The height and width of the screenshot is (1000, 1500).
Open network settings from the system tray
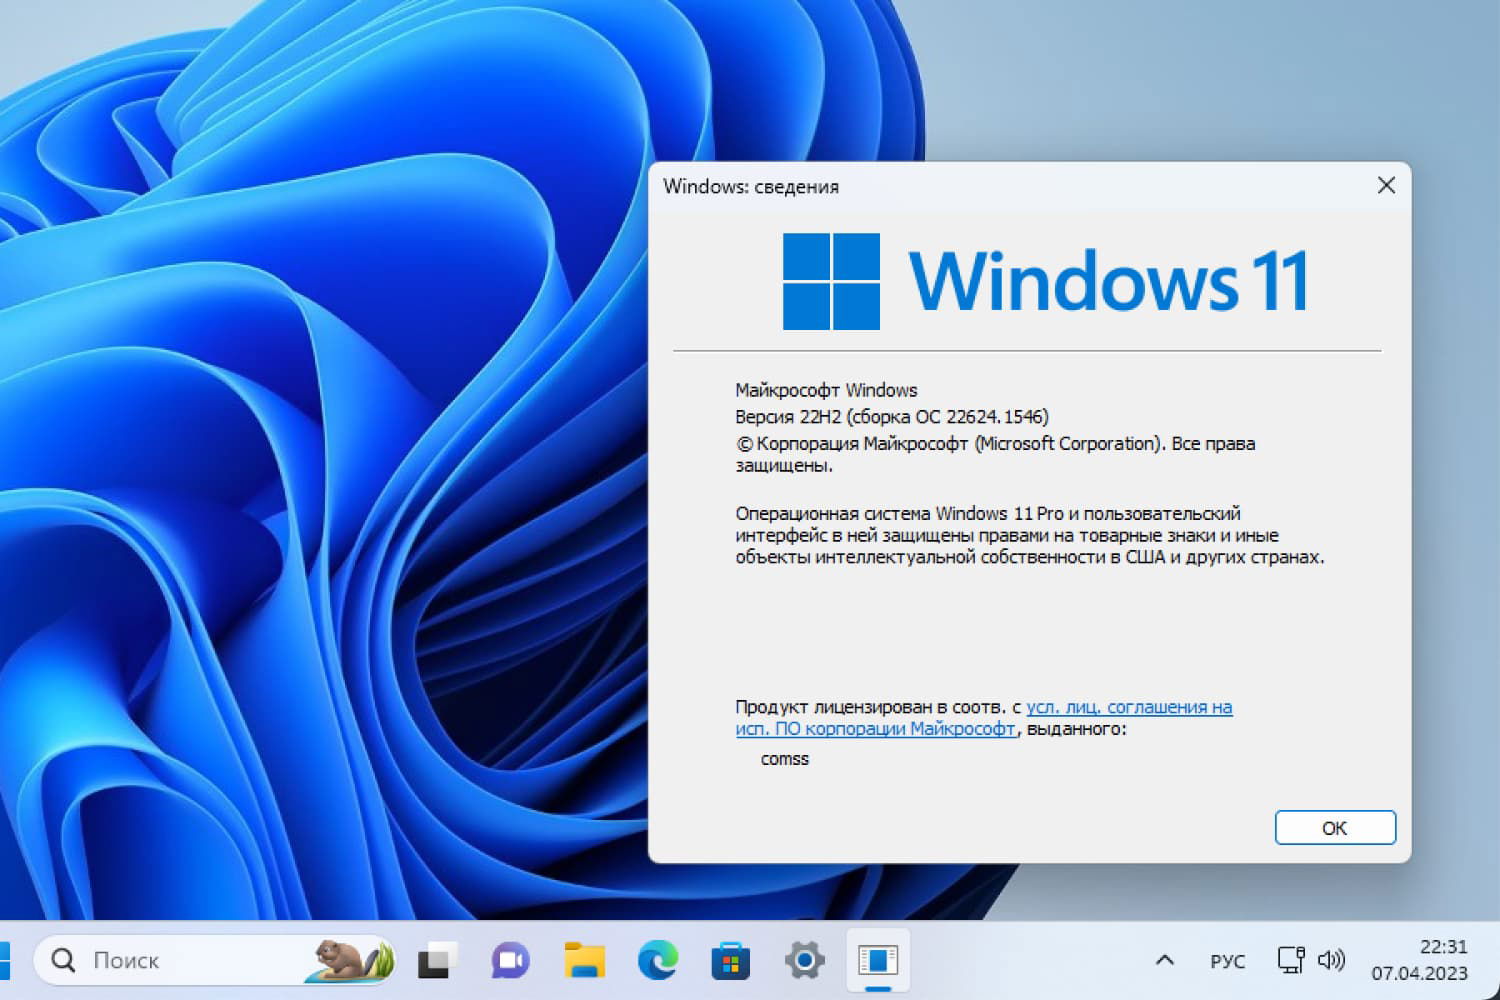coord(1289,960)
